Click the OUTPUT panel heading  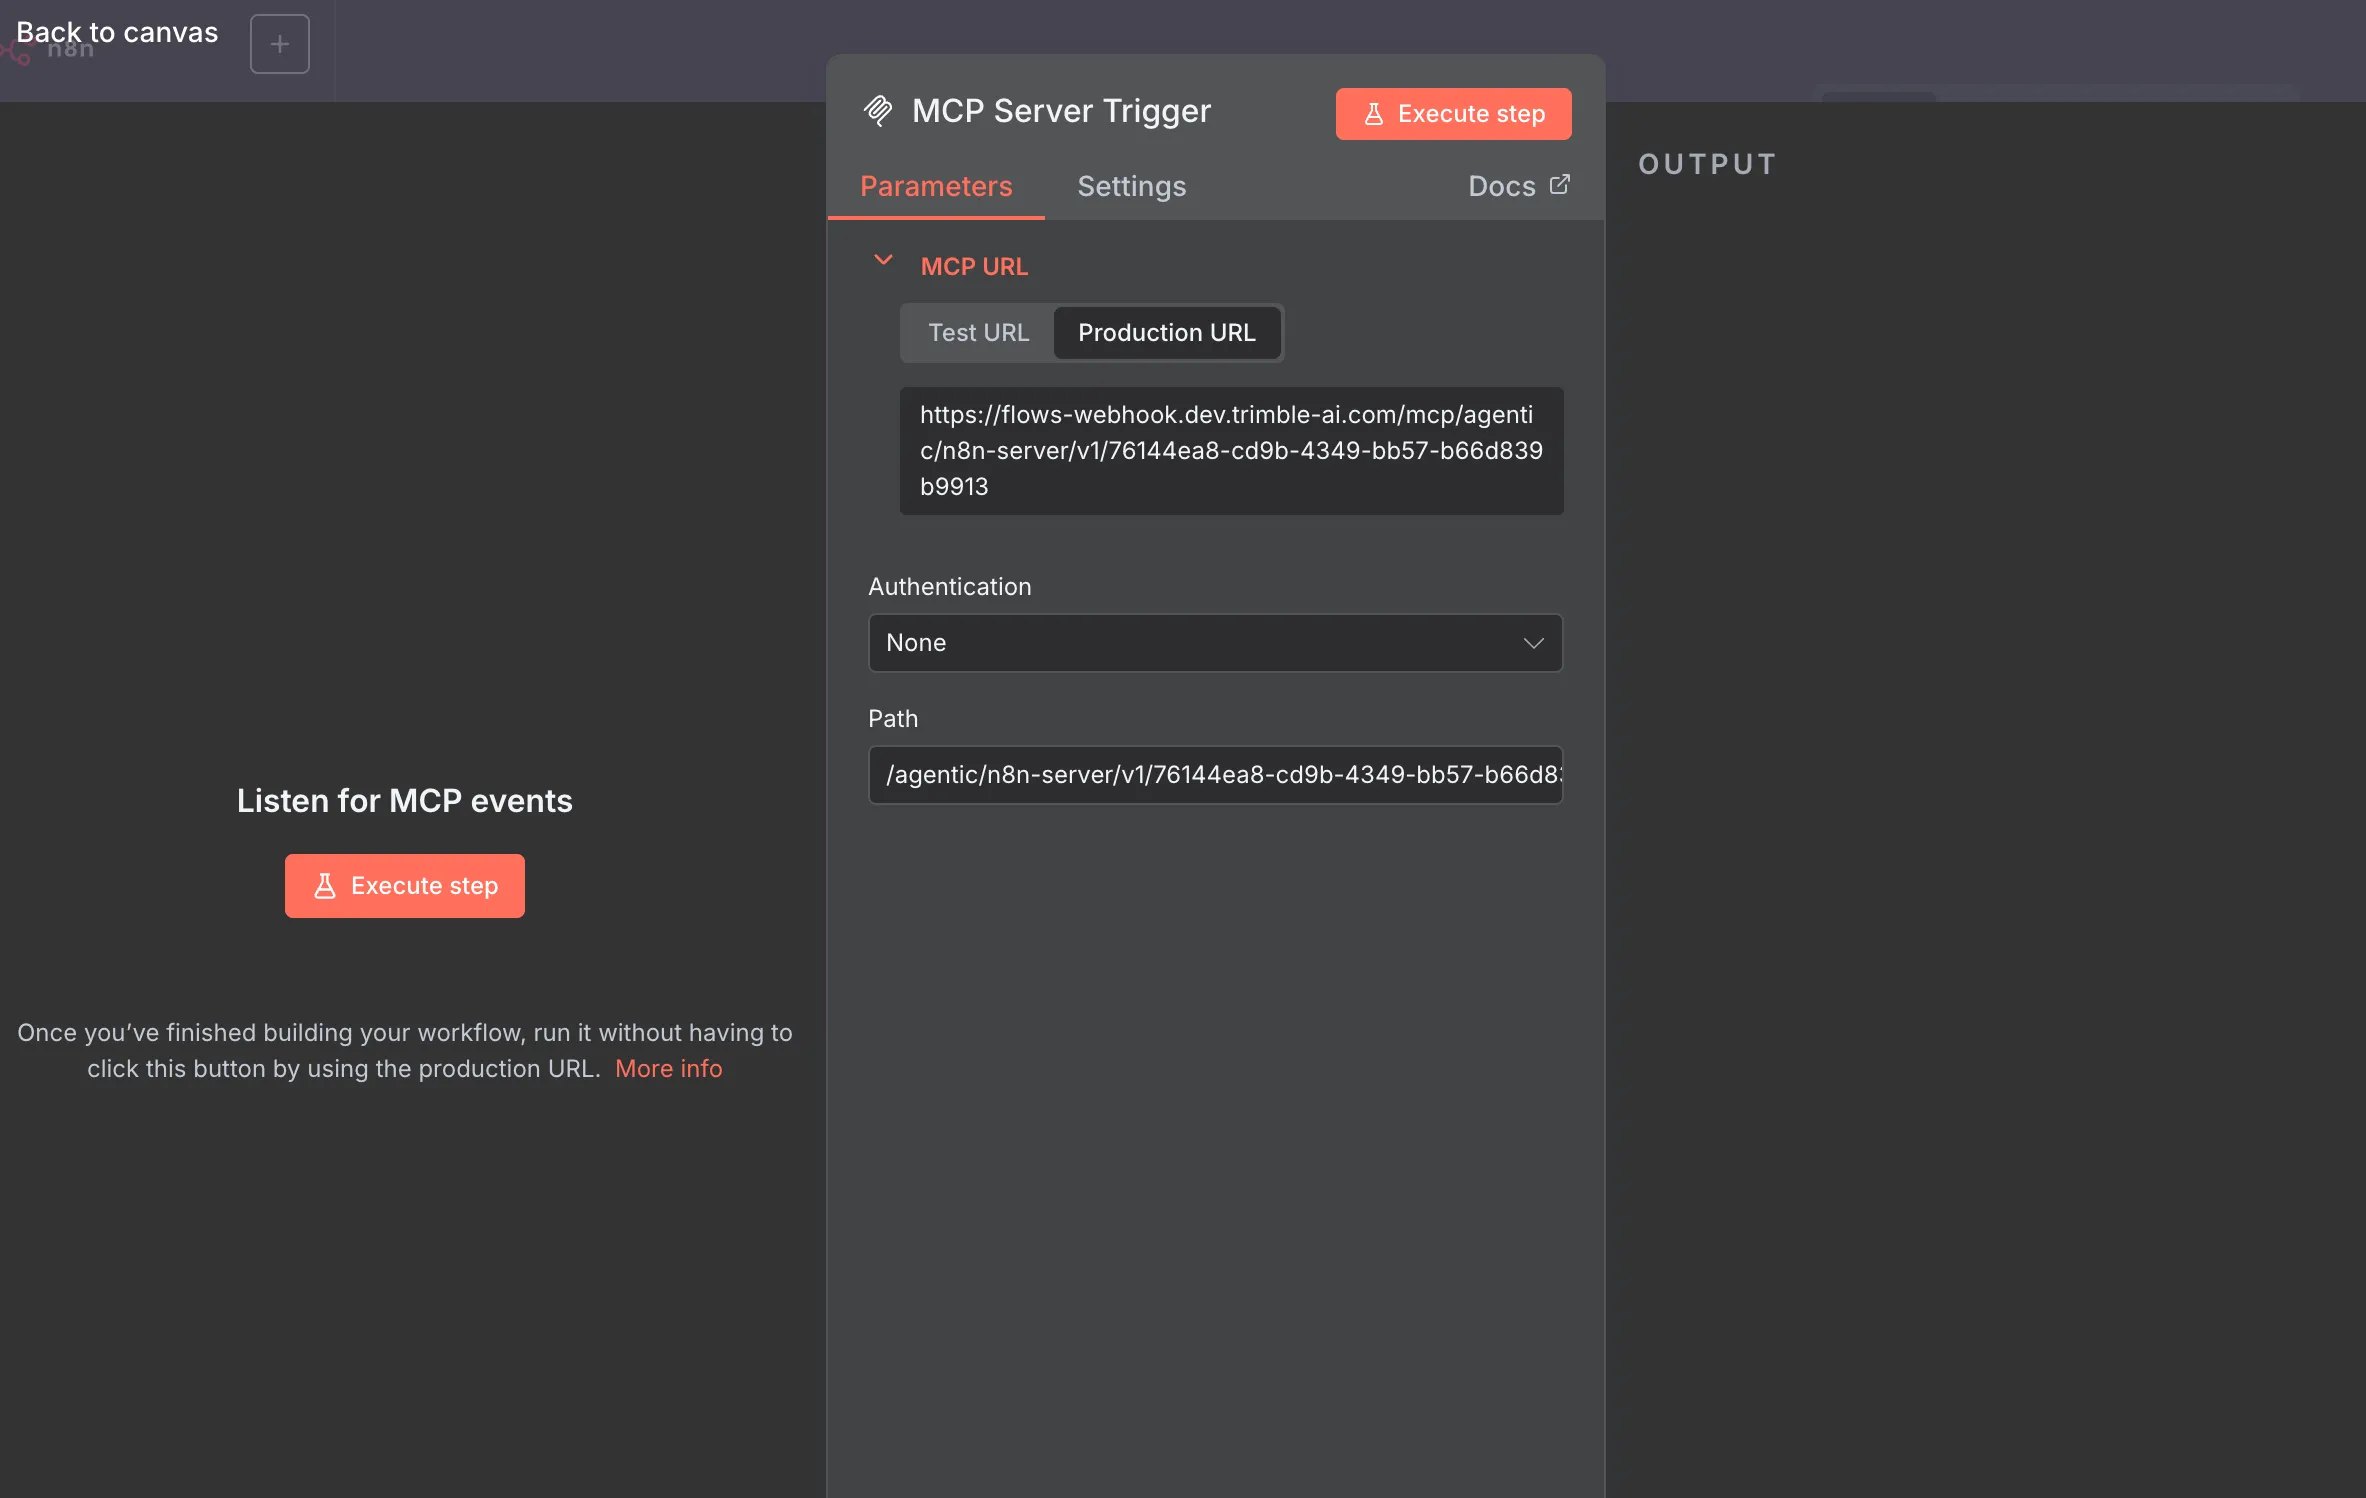click(1707, 164)
